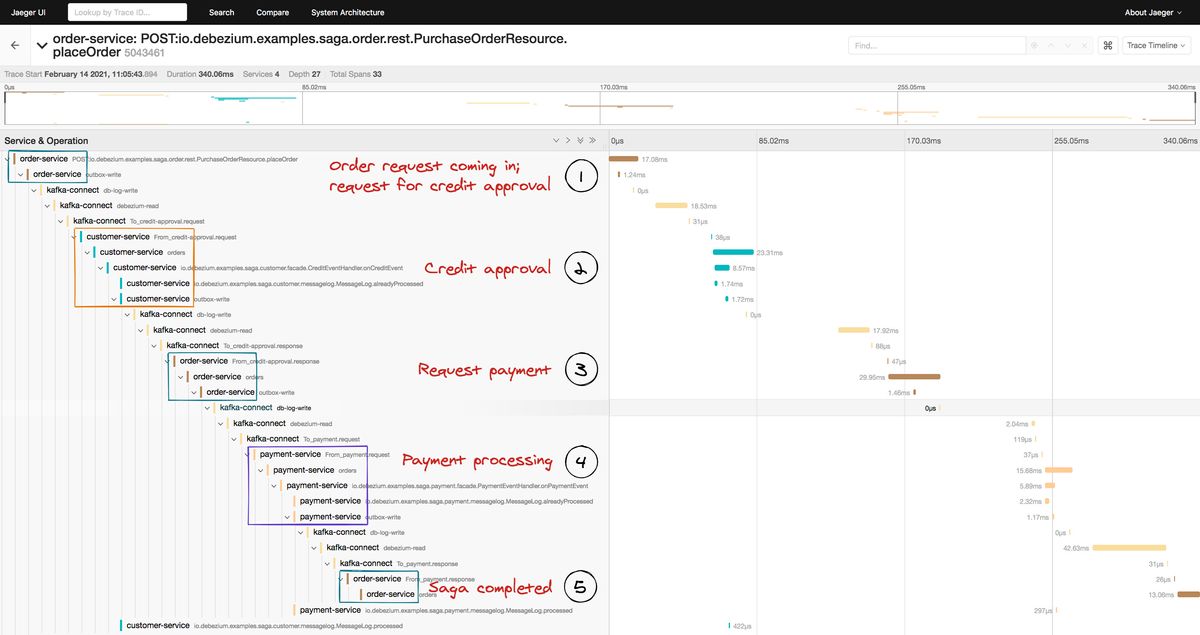Collapse kafka-connect To_credit-approval.request span
Screen dimensions: 1200x635
61,221
